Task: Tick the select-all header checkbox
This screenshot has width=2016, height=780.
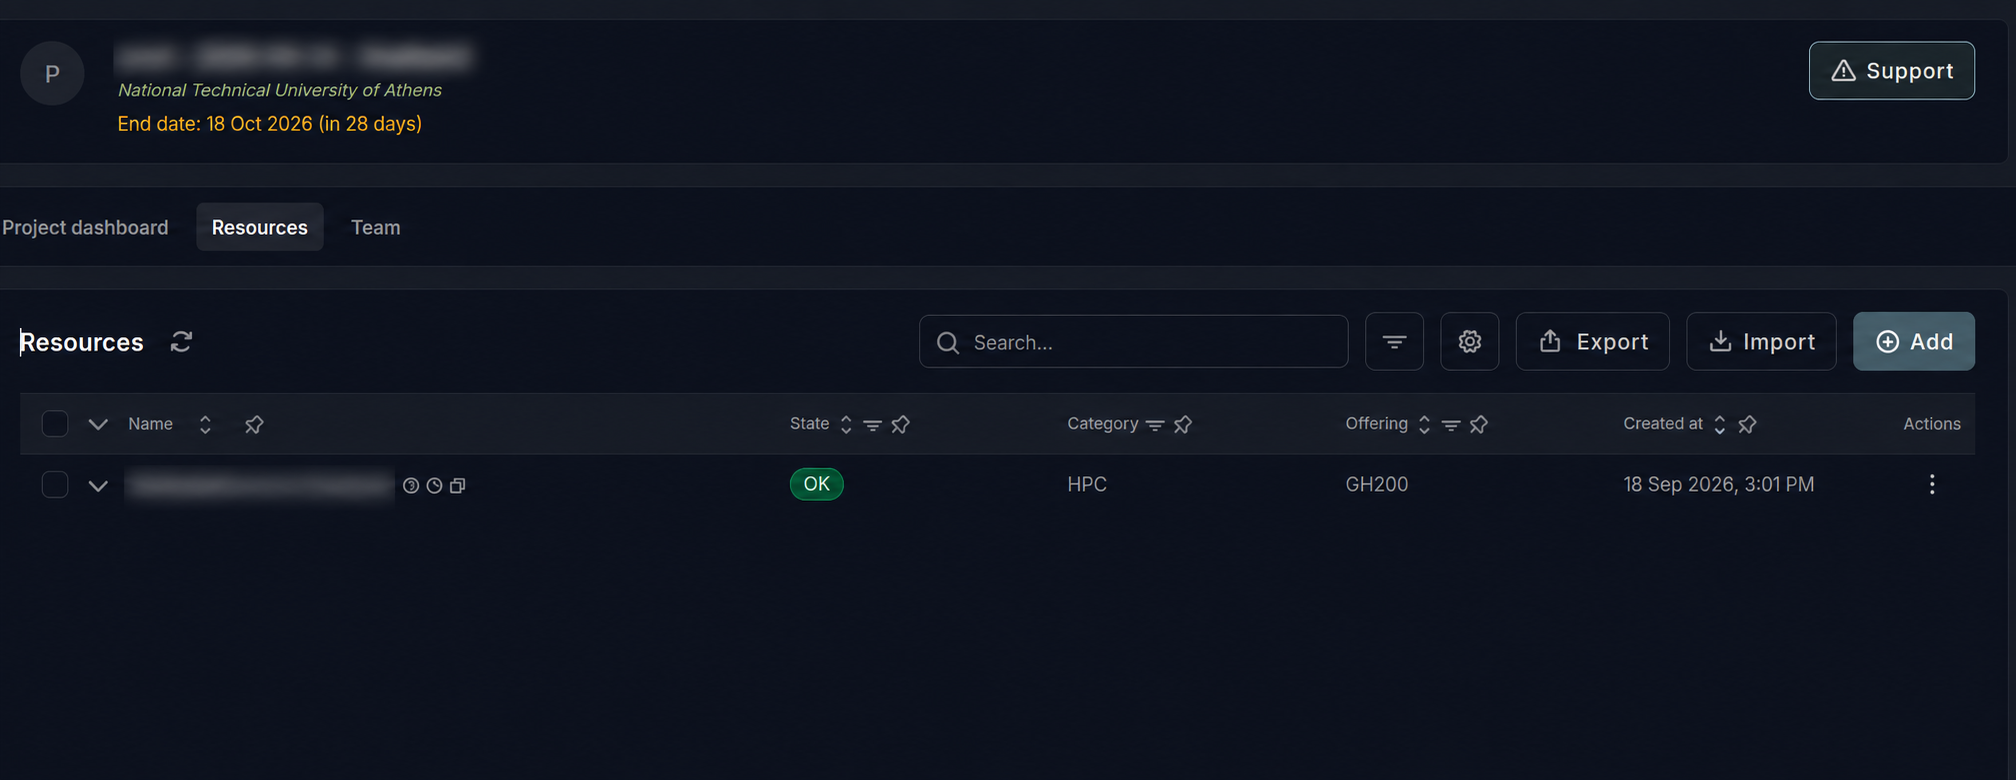Action: point(55,424)
